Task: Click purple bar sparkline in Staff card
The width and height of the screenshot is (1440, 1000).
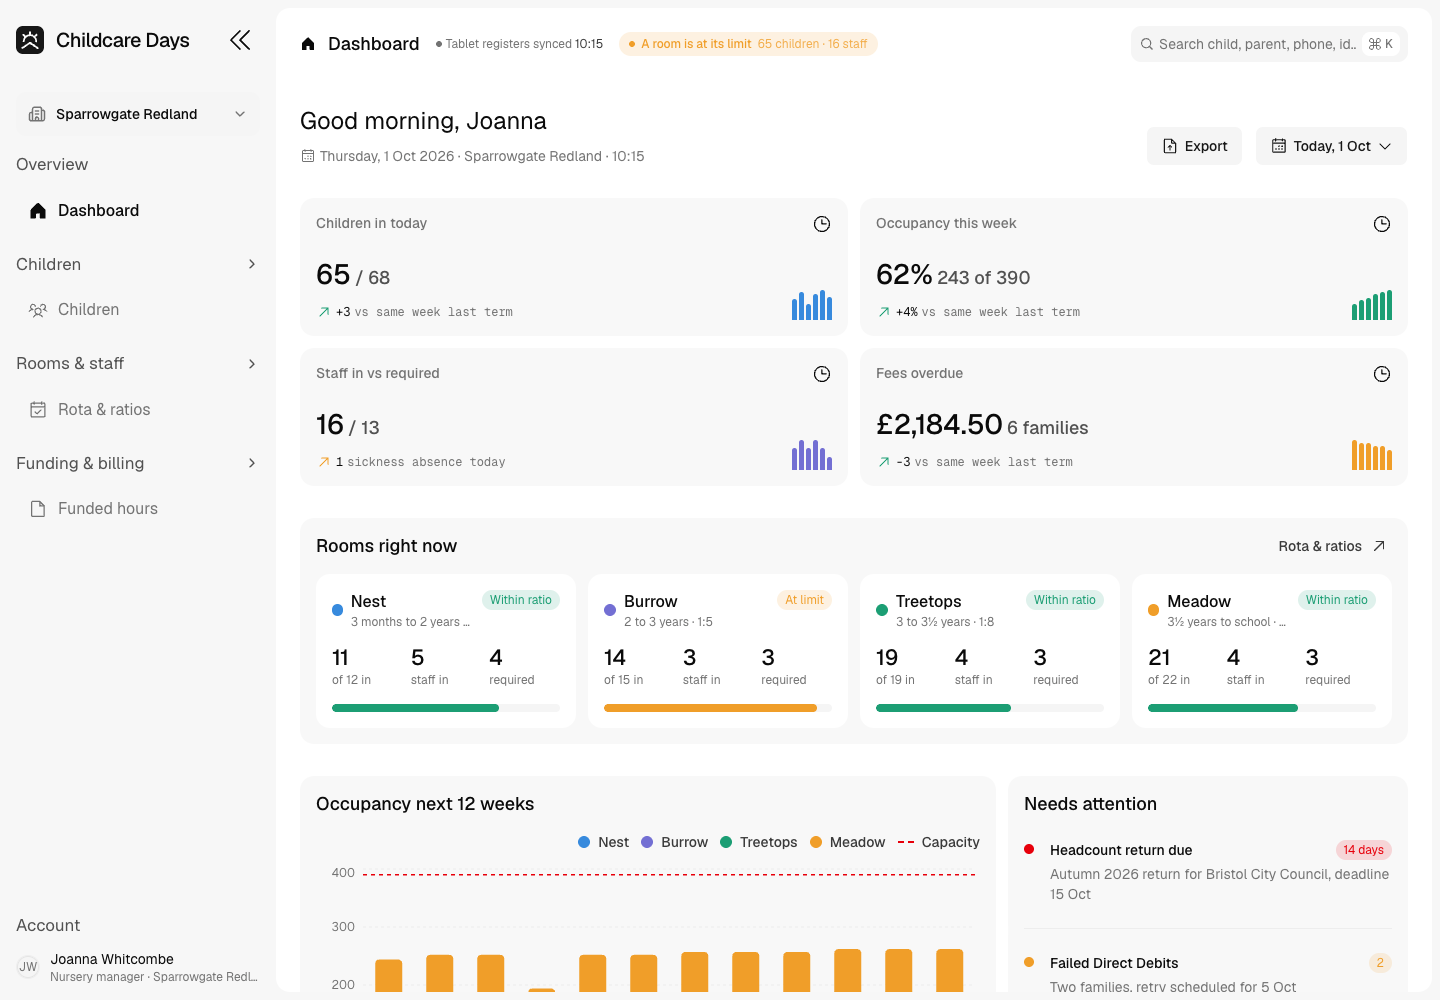Action: [812, 455]
